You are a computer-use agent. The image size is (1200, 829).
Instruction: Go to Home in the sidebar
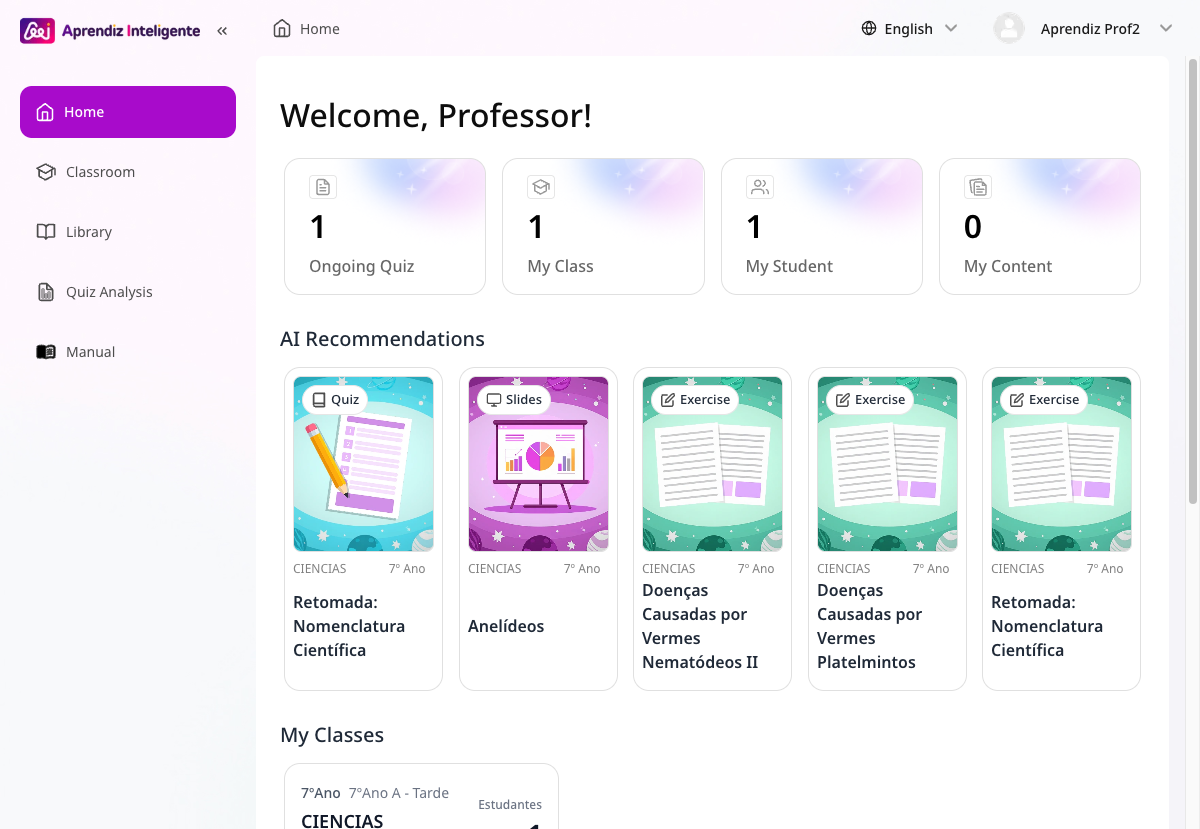pyautogui.click(x=128, y=112)
